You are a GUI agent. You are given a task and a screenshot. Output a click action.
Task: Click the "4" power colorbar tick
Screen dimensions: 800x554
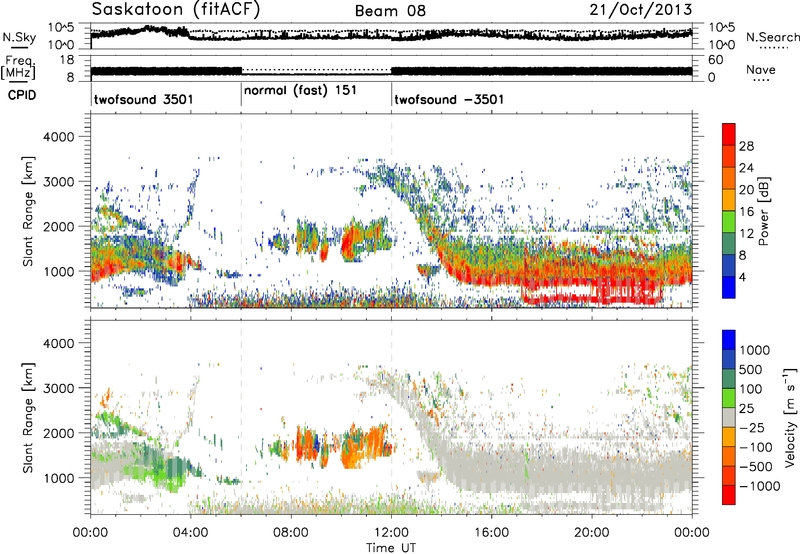pos(742,278)
